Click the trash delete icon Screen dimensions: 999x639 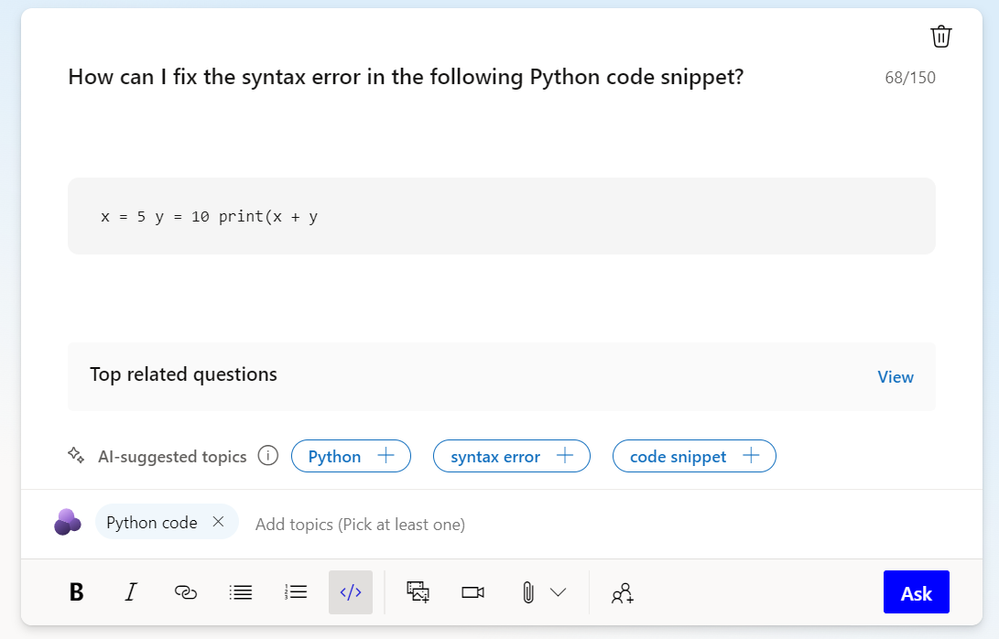point(941,37)
